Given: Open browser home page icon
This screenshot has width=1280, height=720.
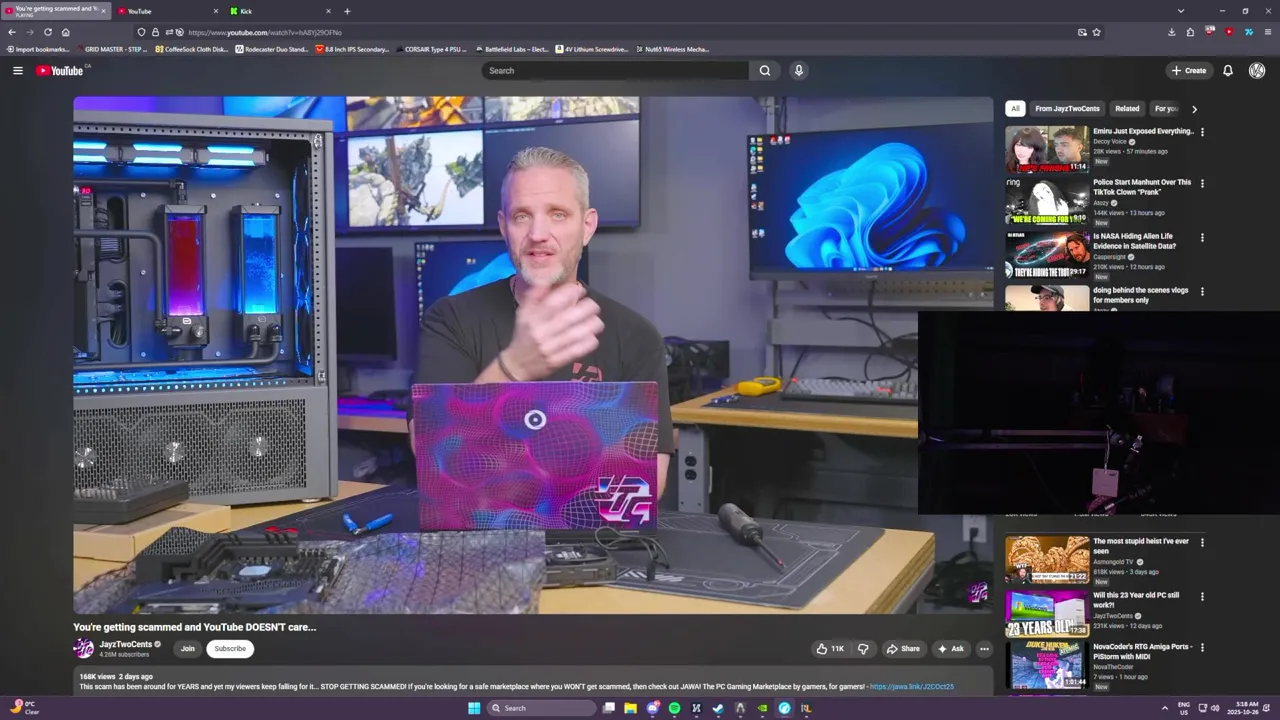Looking at the screenshot, I should (x=66, y=32).
